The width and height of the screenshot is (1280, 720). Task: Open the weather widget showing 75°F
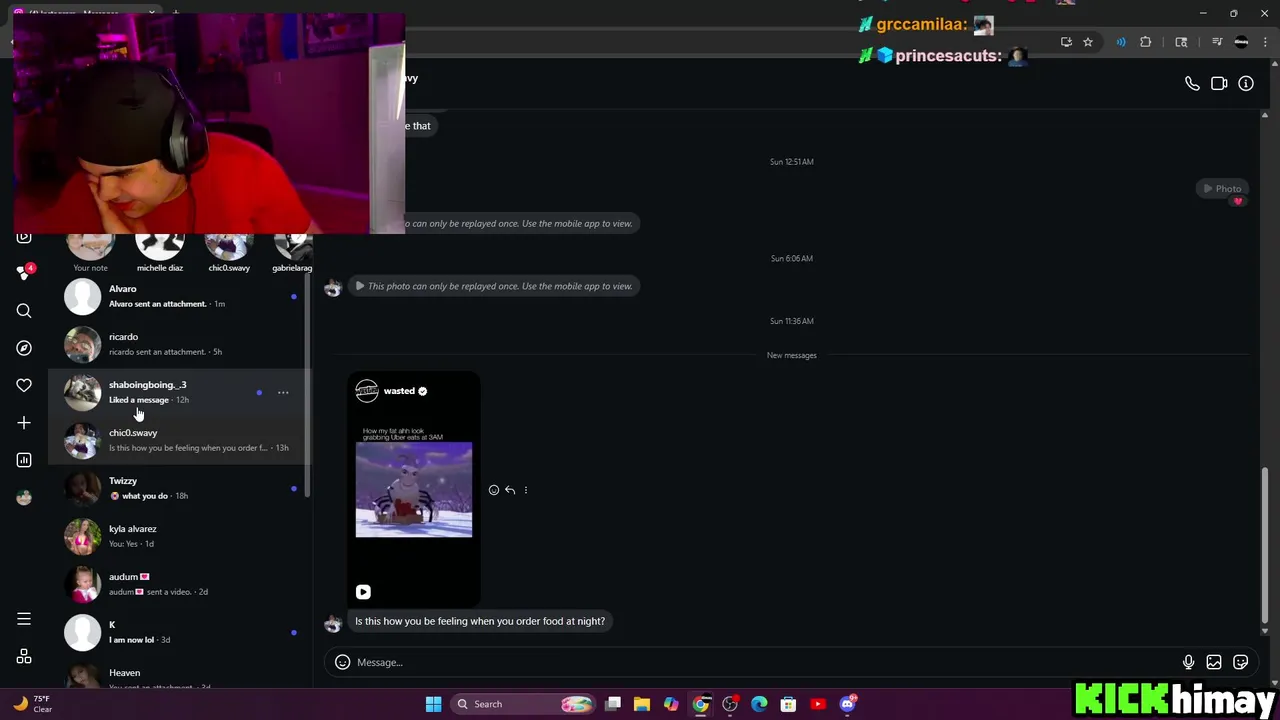[32, 704]
